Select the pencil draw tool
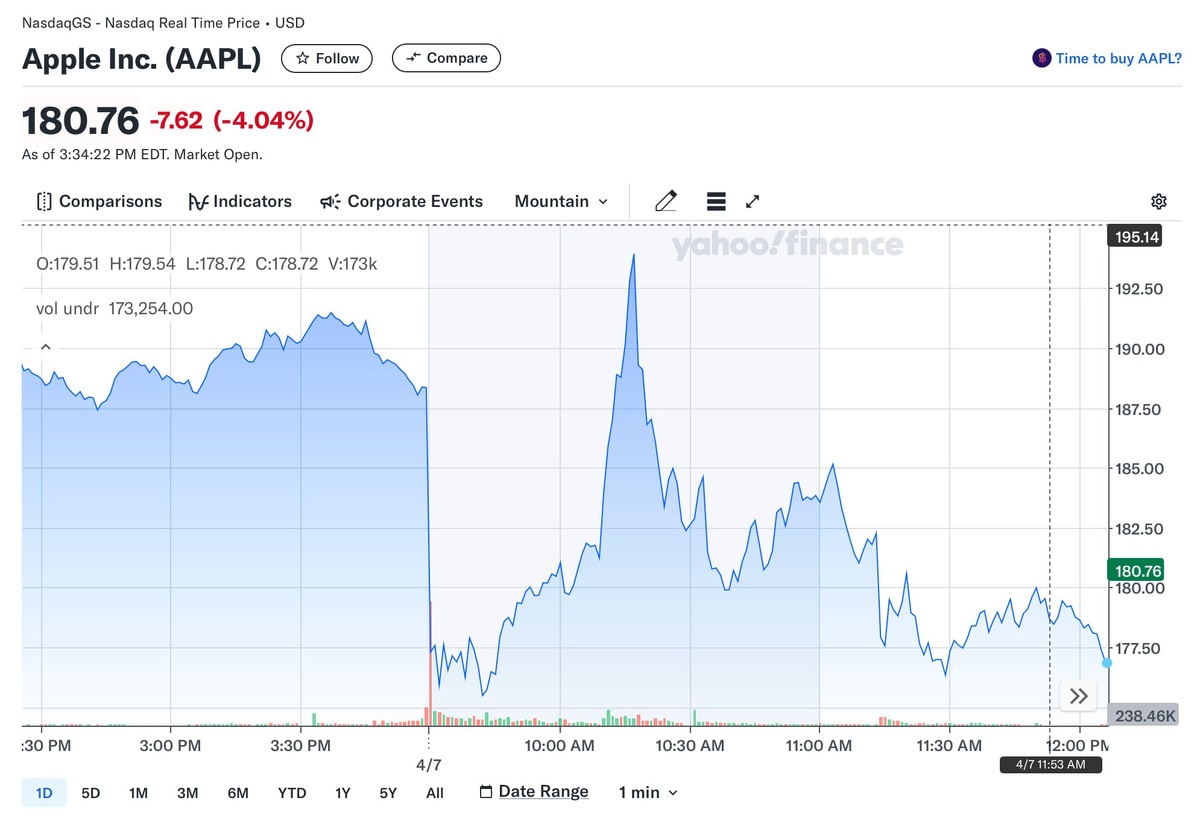Screen dimensions: 1200x824 (x=666, y=201)
